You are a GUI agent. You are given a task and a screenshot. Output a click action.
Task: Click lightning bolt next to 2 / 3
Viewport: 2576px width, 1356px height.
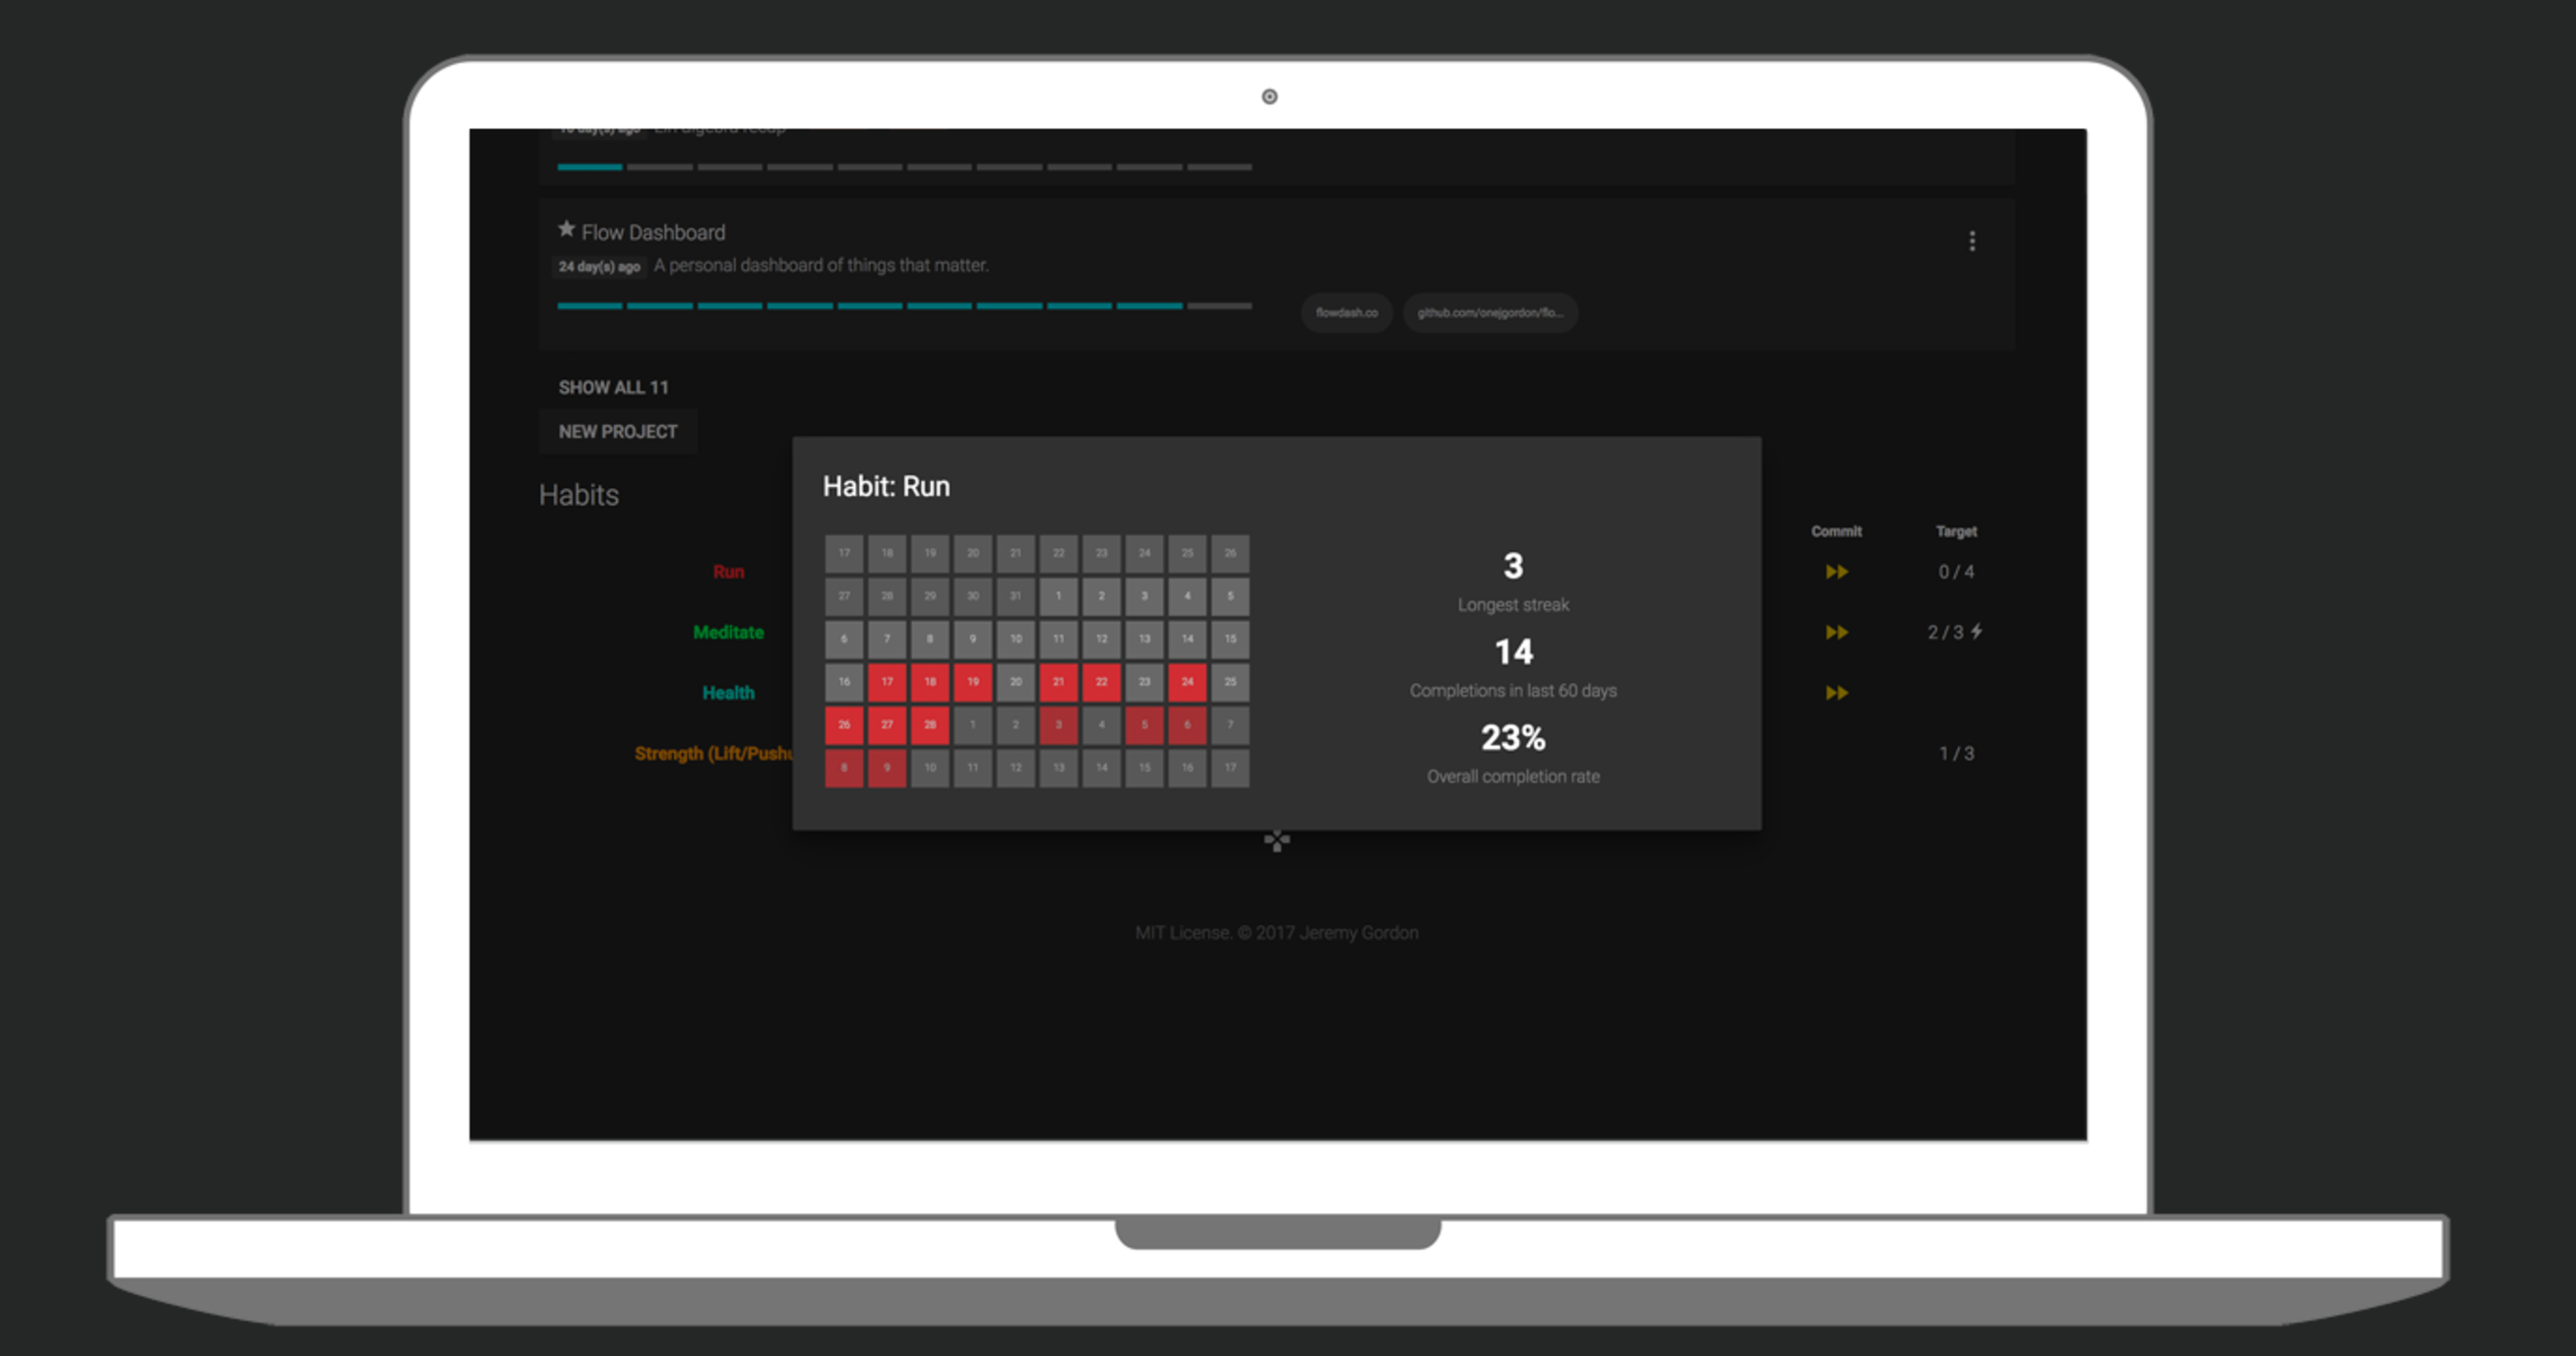point(1977,631)
